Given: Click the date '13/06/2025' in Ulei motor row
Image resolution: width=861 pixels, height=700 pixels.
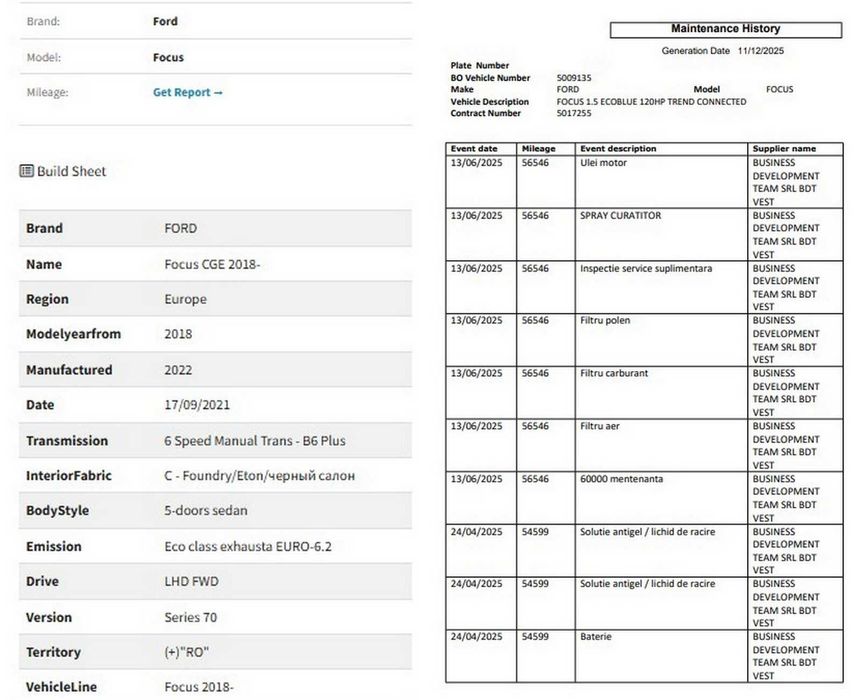Looking at the screenshot, I should [476, 163].
